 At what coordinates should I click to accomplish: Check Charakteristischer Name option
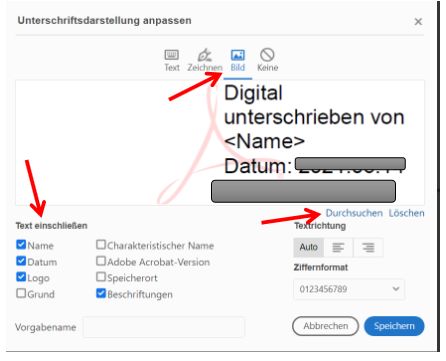point(101,245)
